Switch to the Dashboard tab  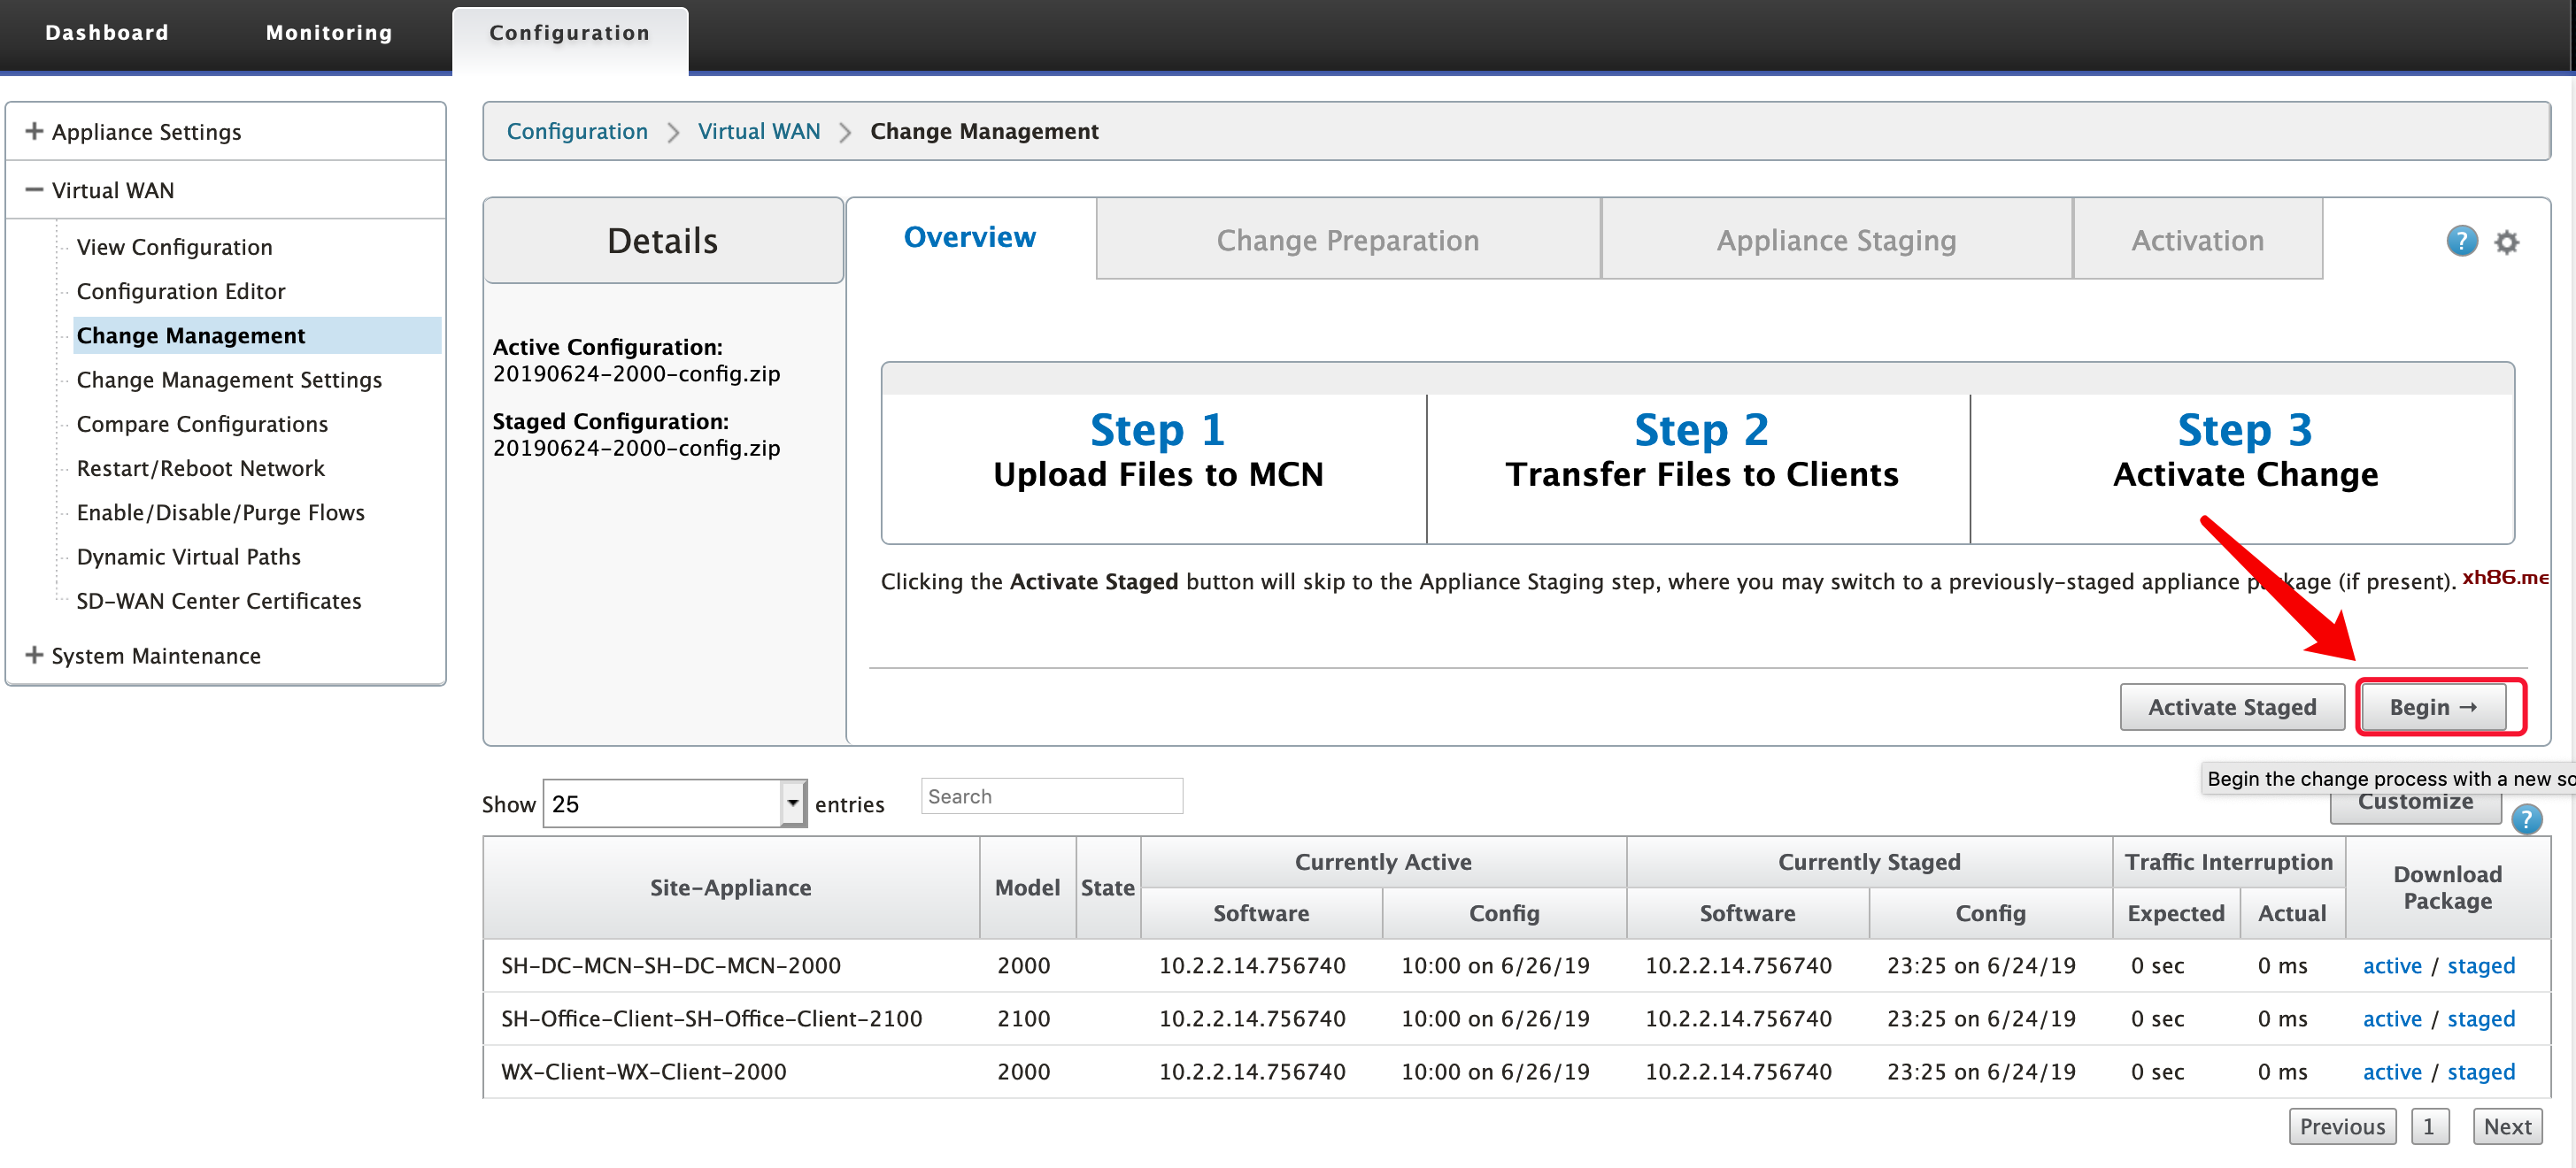click(107, 32)
